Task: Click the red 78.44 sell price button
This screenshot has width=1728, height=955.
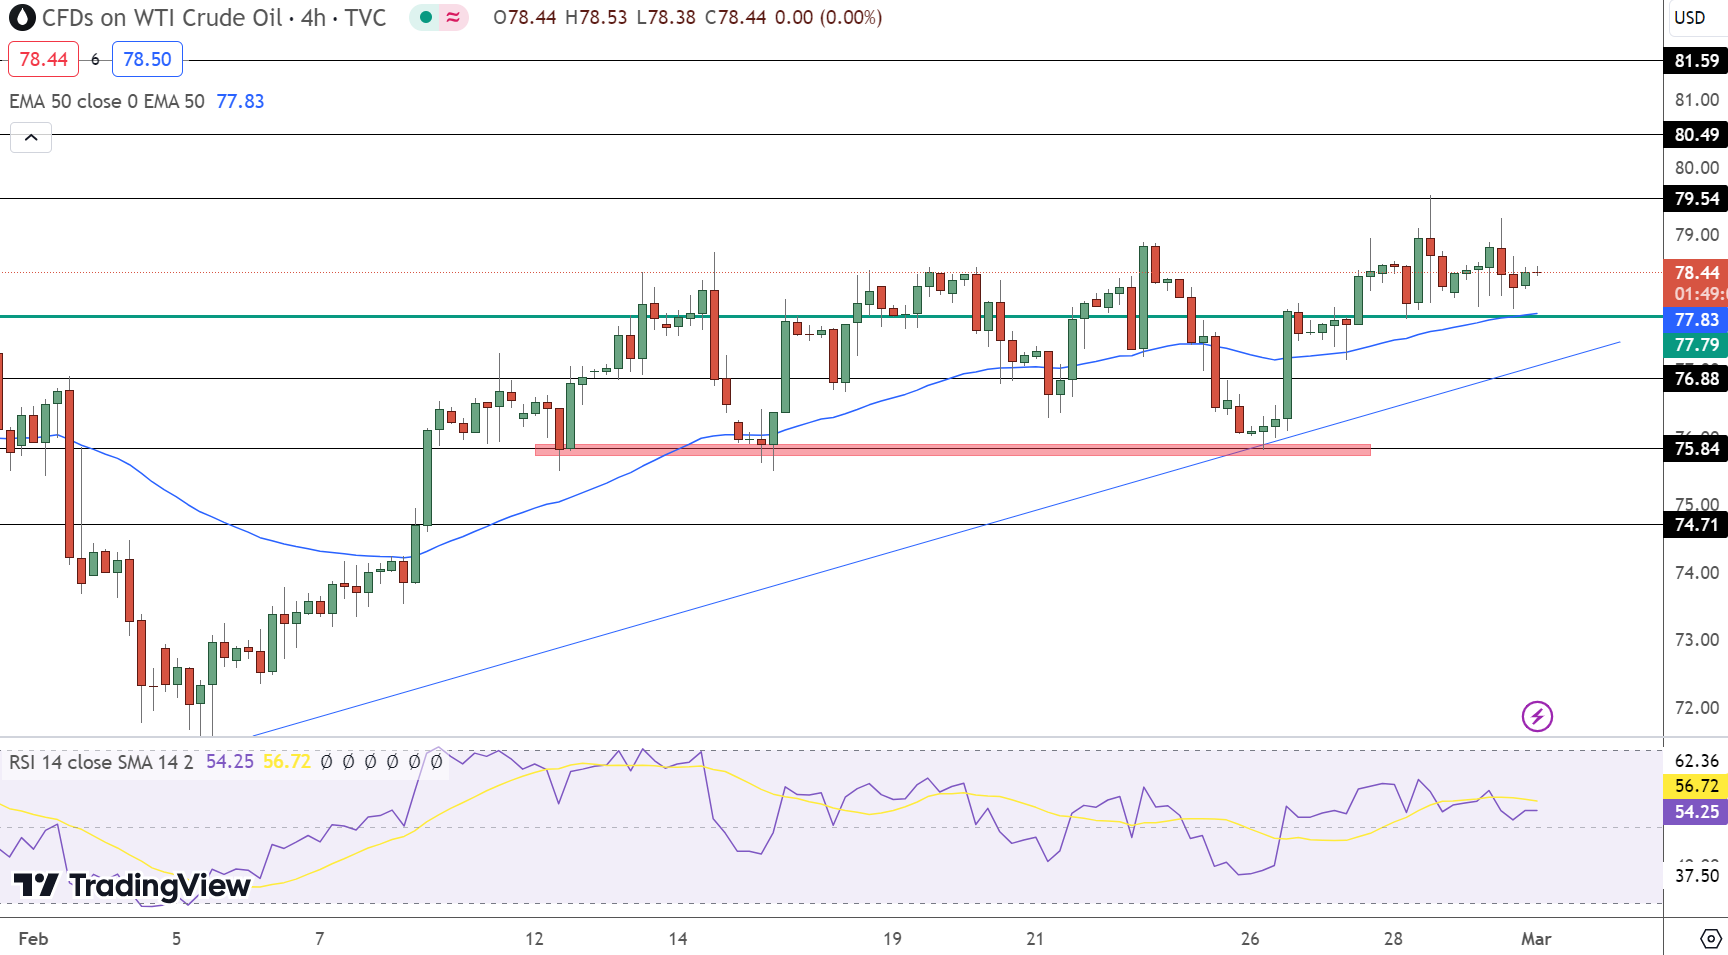Action: pyautogui.click(x=43, y=59)
